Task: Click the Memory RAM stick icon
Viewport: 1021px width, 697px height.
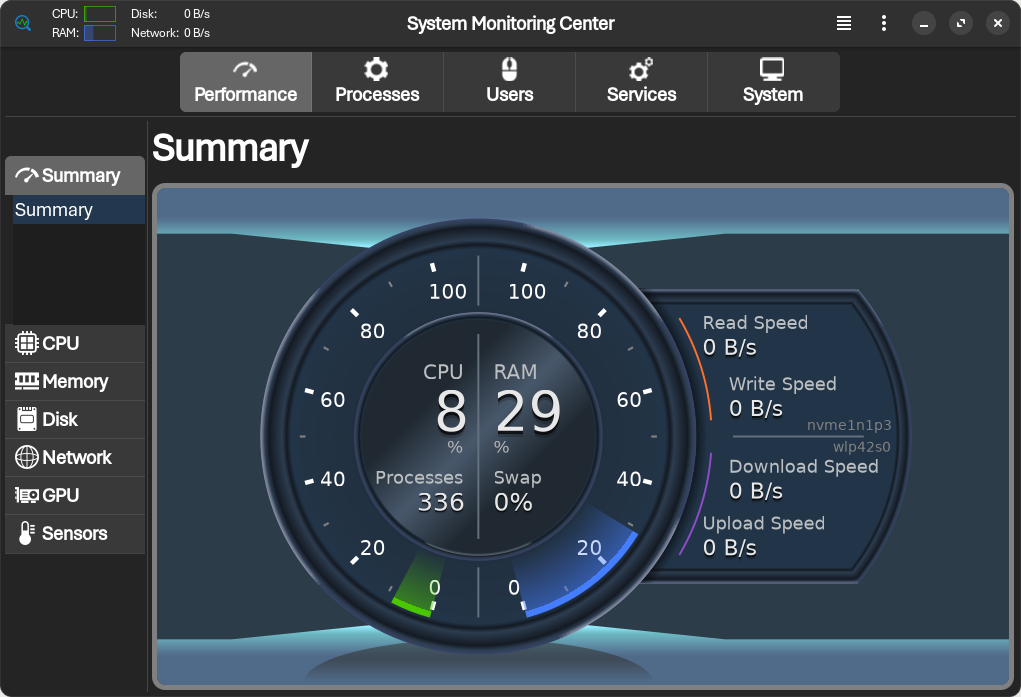Action: [27, 381]
